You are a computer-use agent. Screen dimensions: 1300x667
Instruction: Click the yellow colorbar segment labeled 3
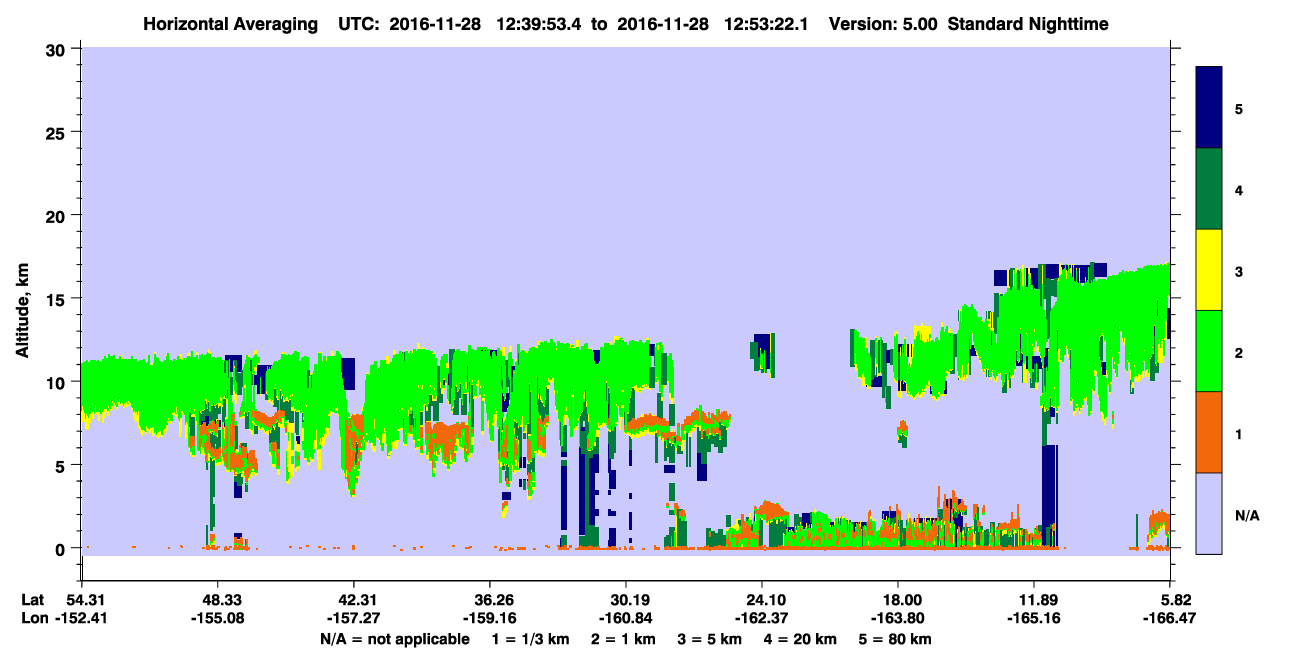[1209, 270]
